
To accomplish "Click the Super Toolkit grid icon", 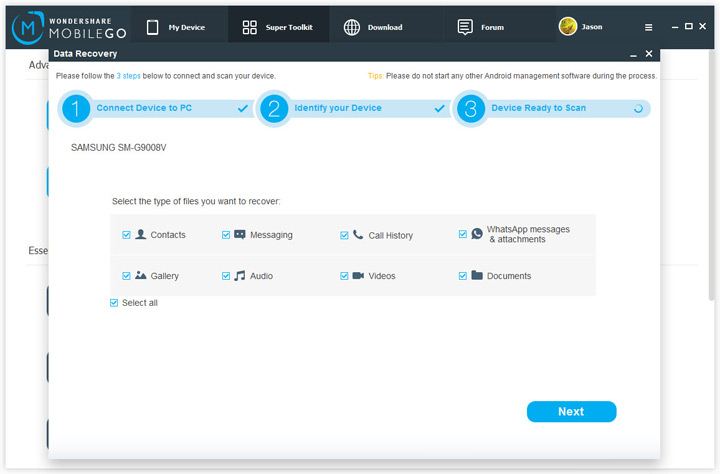I will 249,28.
